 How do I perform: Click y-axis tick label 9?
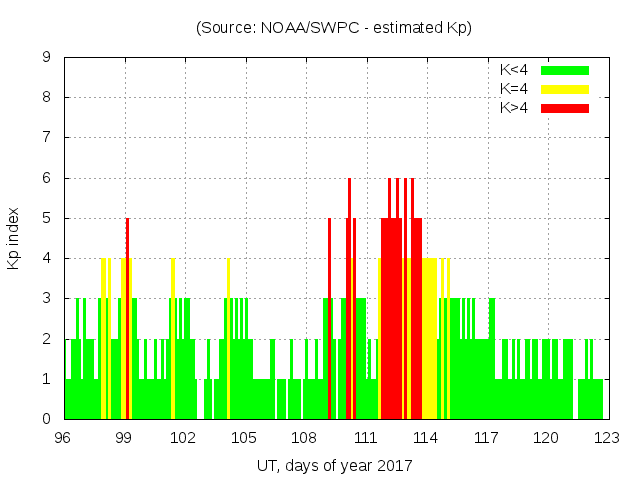pyautogui.click(x=47, y=57)
